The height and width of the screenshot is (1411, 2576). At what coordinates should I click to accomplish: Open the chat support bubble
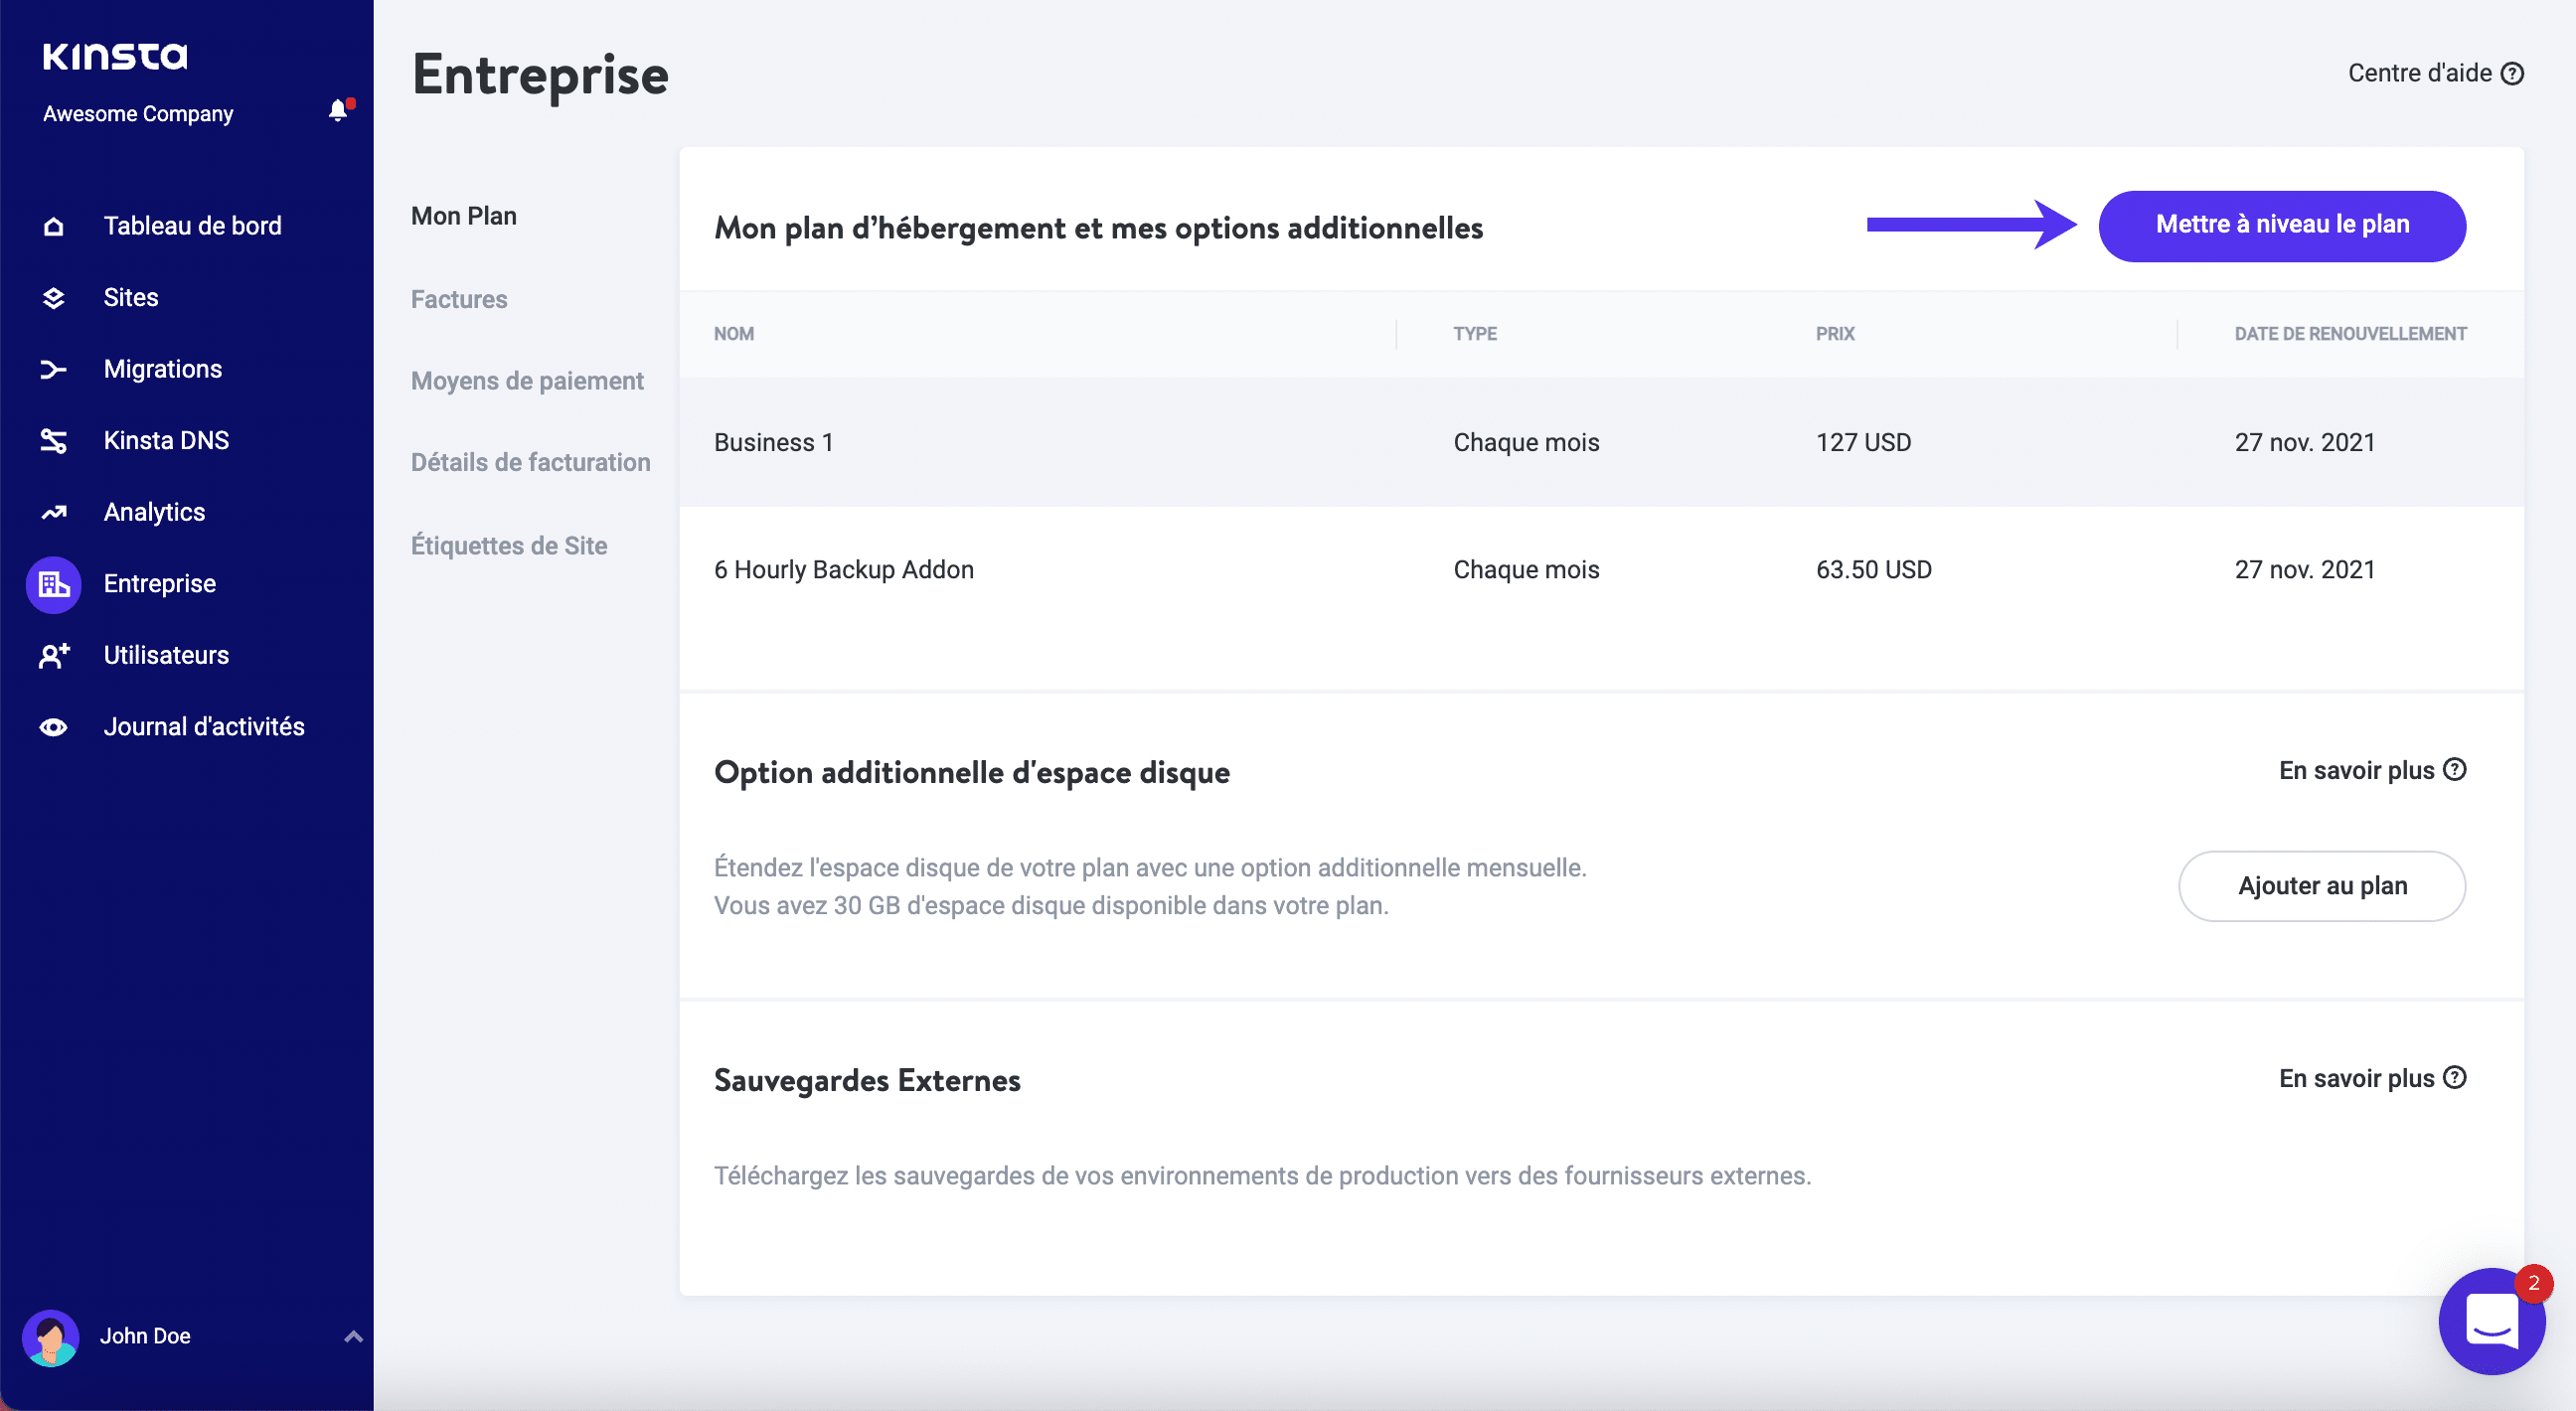pos(2491,1321)
